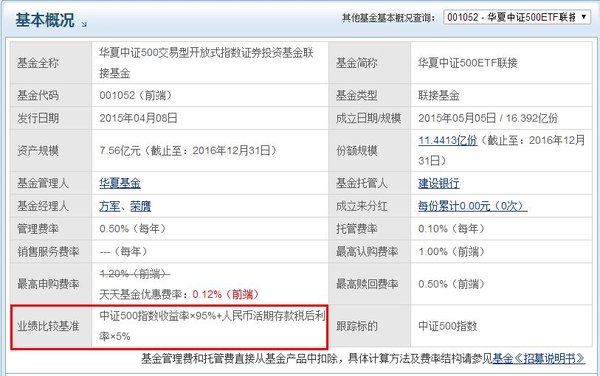Screen dimensions: 600x376
Task: Click the 成立来分红 label cell
Action: pos(370,206)
